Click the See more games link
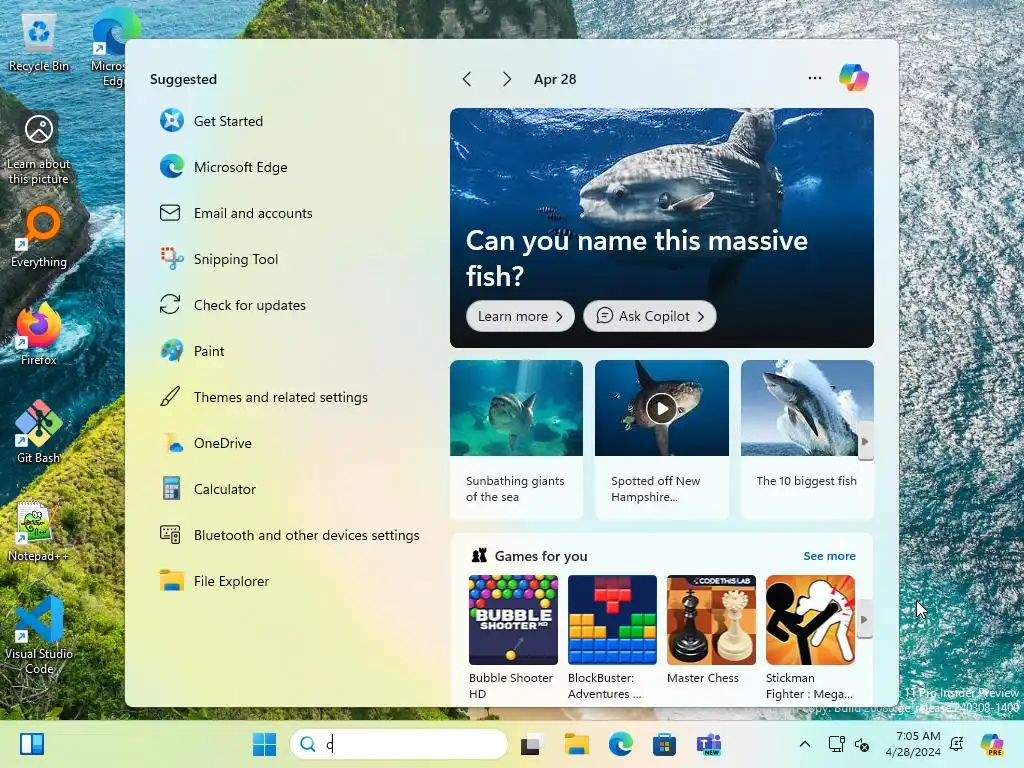1024x768 pixels. (829, 556)
